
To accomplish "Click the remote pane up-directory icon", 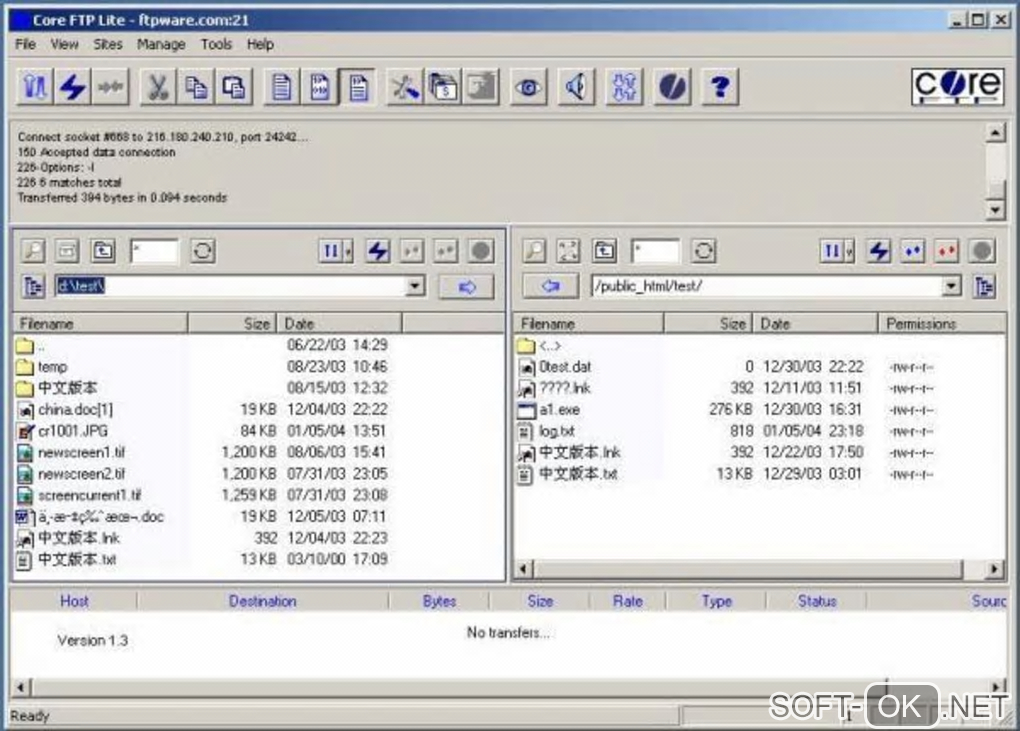I will [604, 250].
